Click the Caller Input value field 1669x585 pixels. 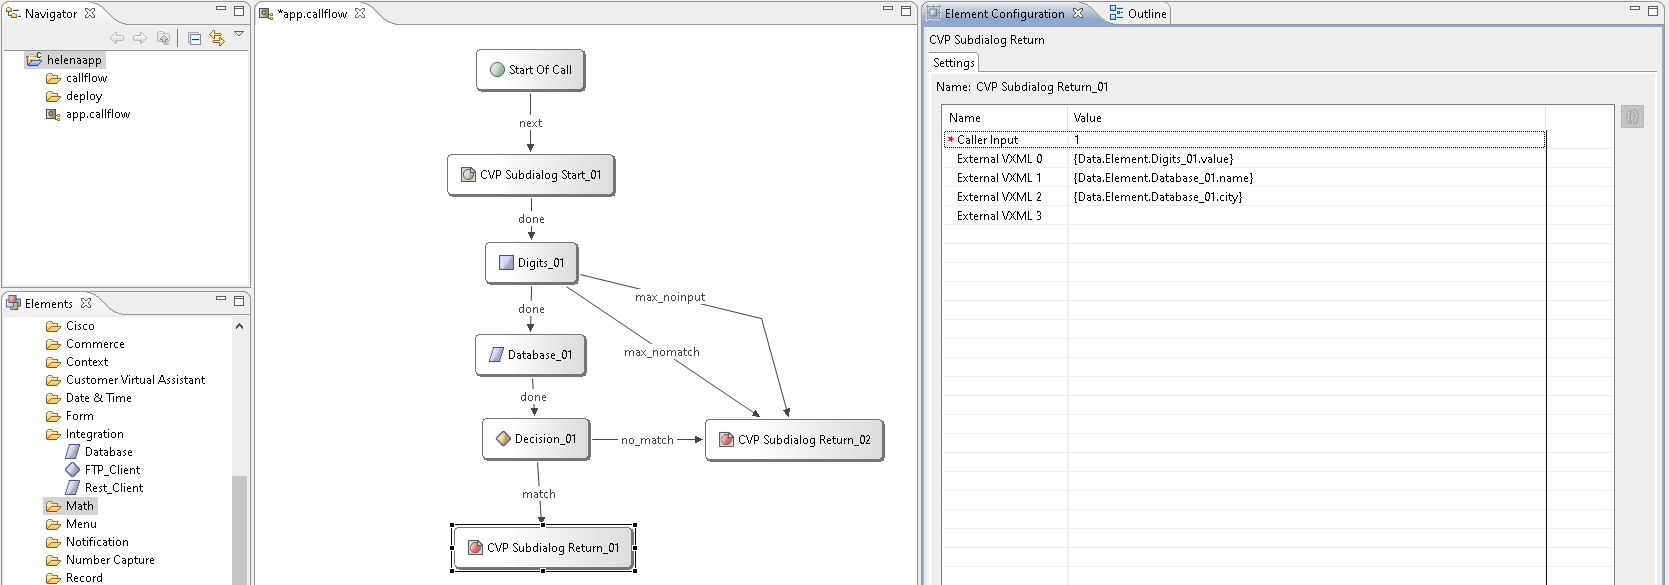(1300, 140)
